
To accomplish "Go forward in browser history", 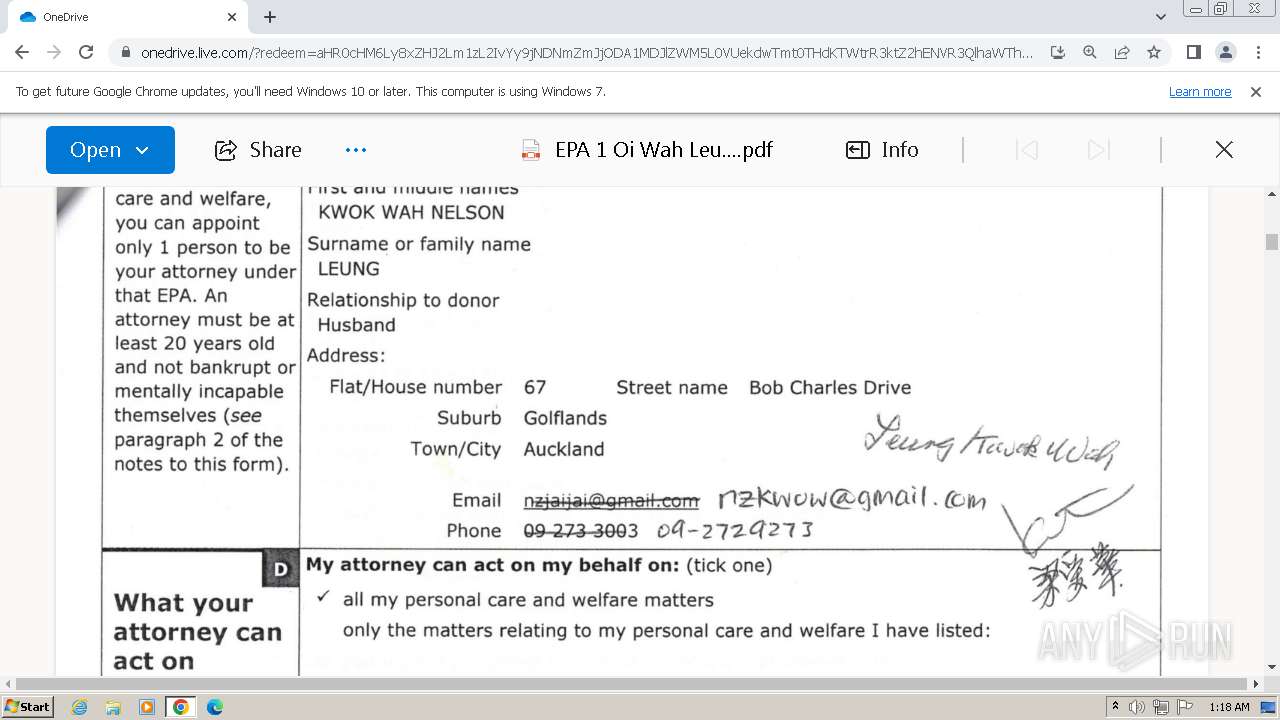I will [54, 52].
